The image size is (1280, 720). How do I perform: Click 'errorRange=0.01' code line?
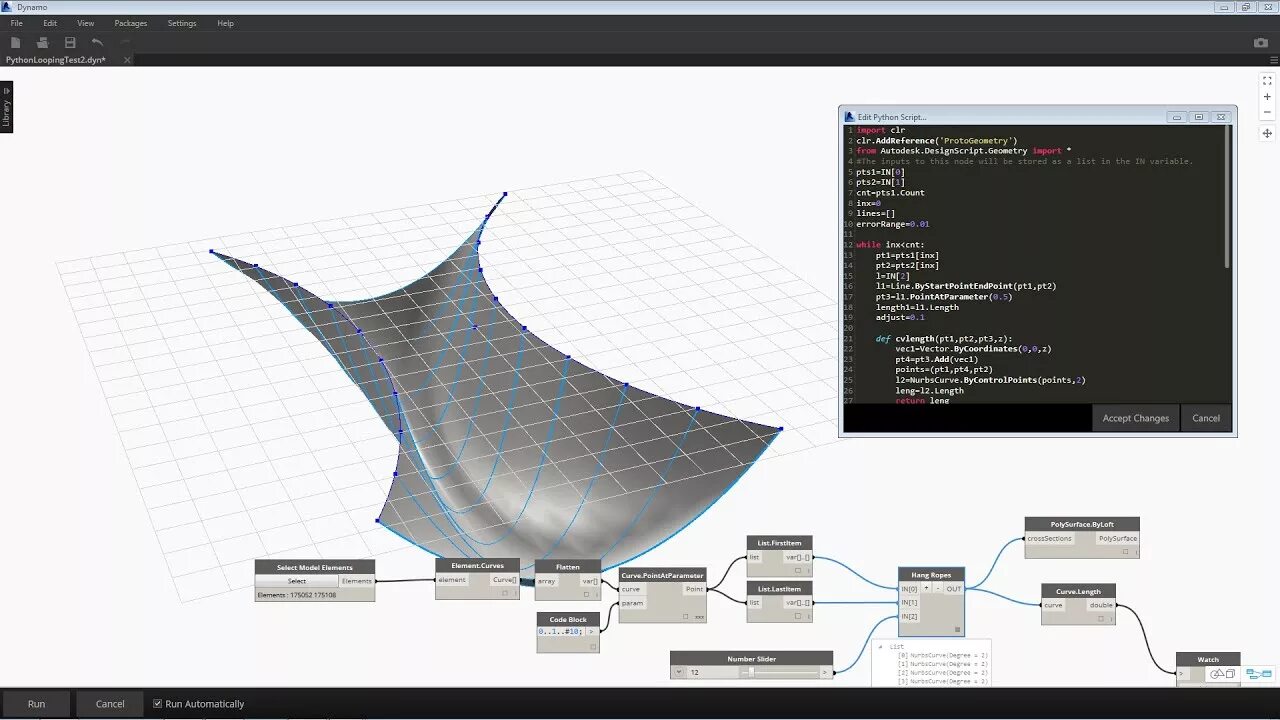(x=893, y=224)
